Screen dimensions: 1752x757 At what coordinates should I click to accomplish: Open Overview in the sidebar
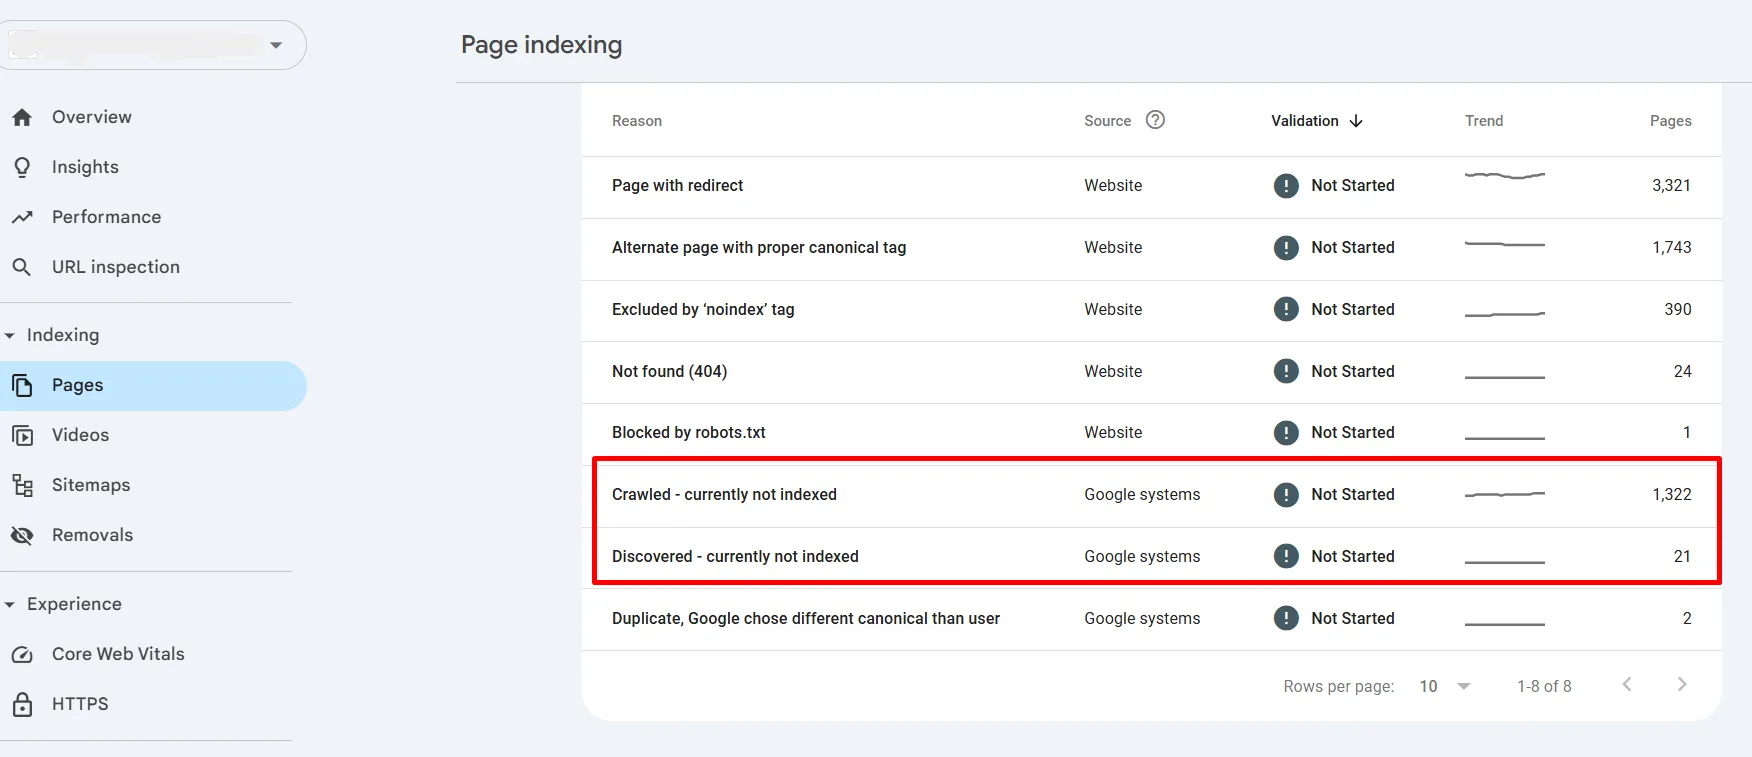(x=153, y=117)
